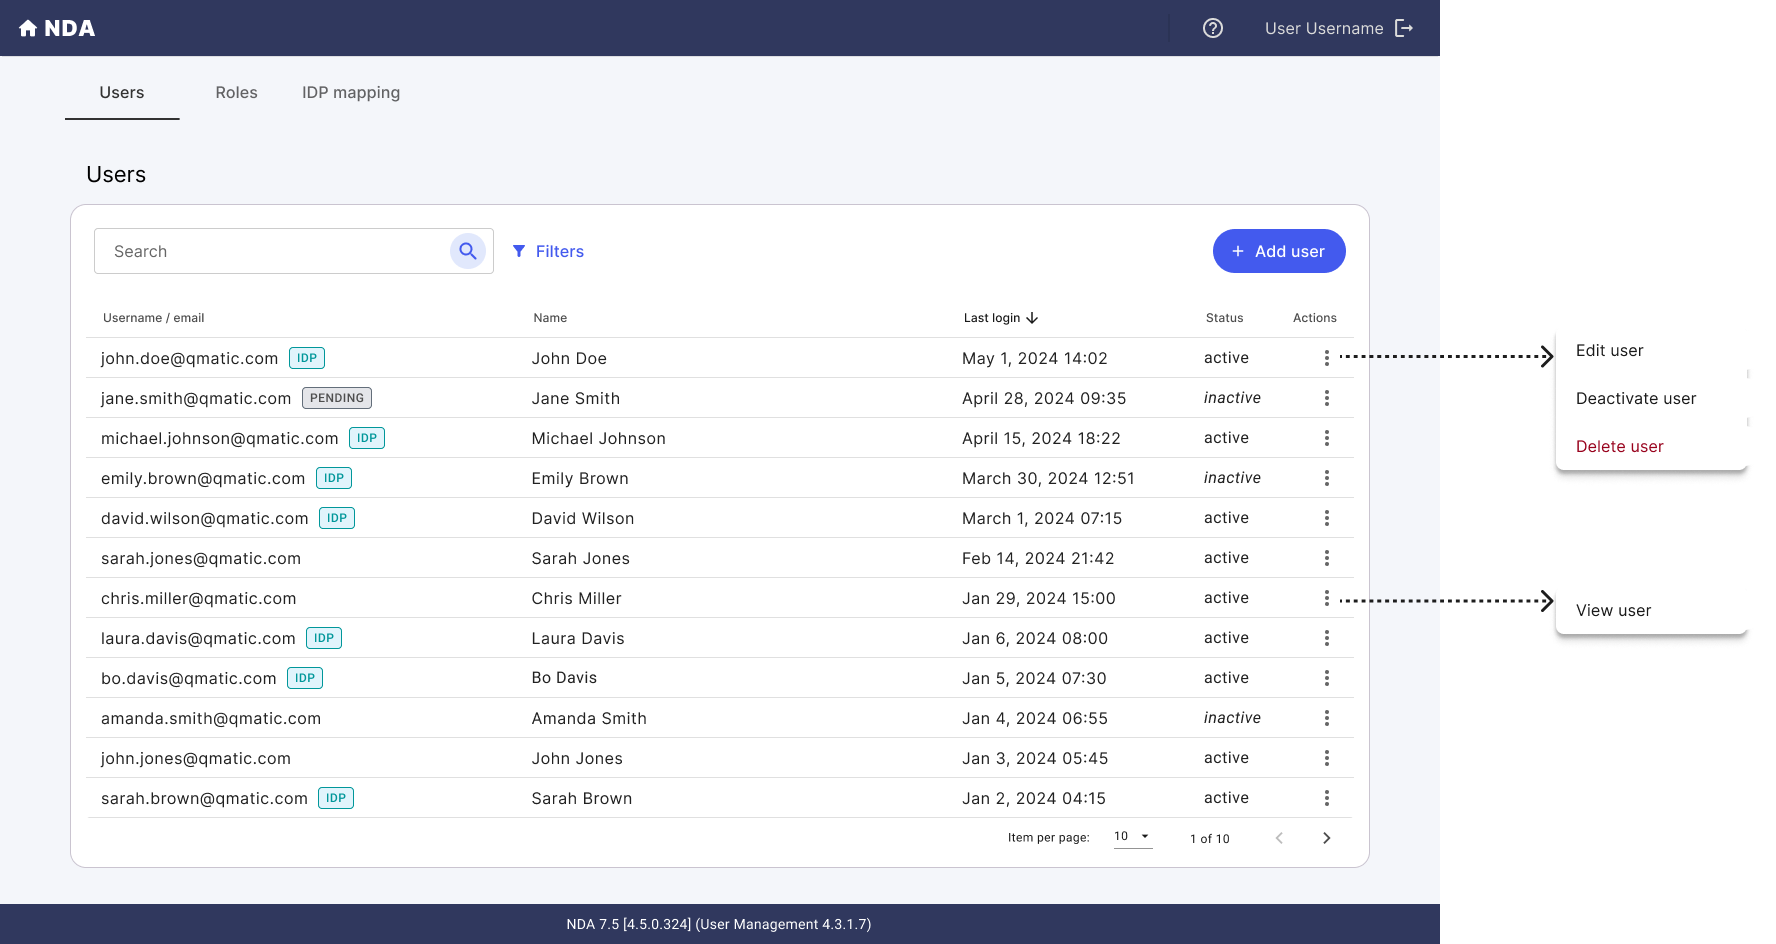Toggle Last login sort arrow
1776x944 pixels.
point(1032,318)
